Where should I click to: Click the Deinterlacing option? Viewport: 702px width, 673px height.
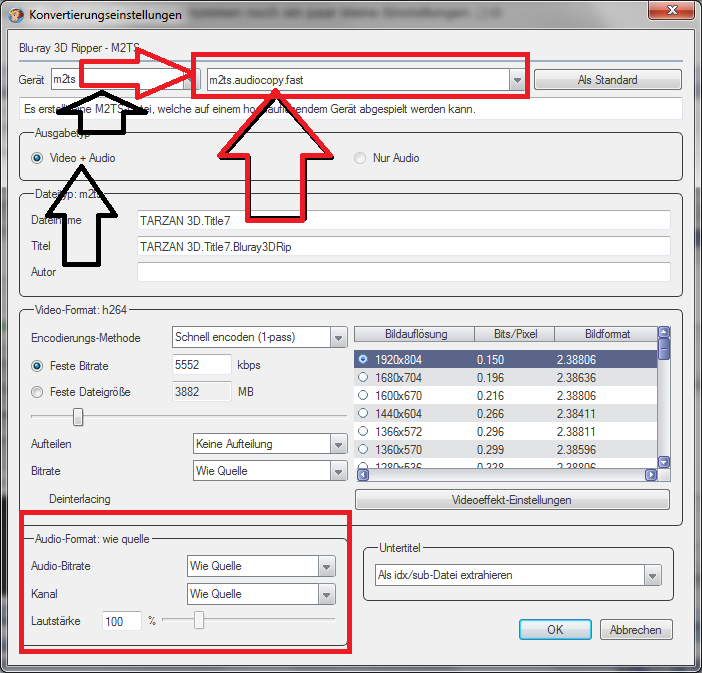(x=79, y=499)
